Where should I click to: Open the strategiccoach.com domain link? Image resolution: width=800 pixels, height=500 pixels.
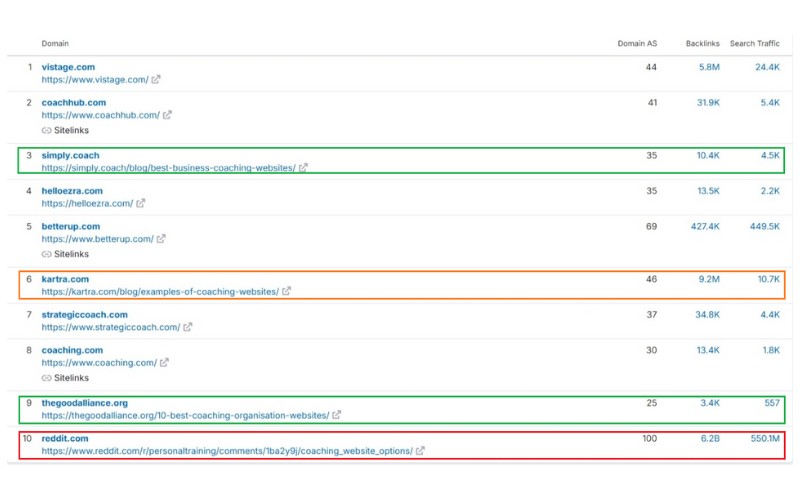[x=84, y=315]
